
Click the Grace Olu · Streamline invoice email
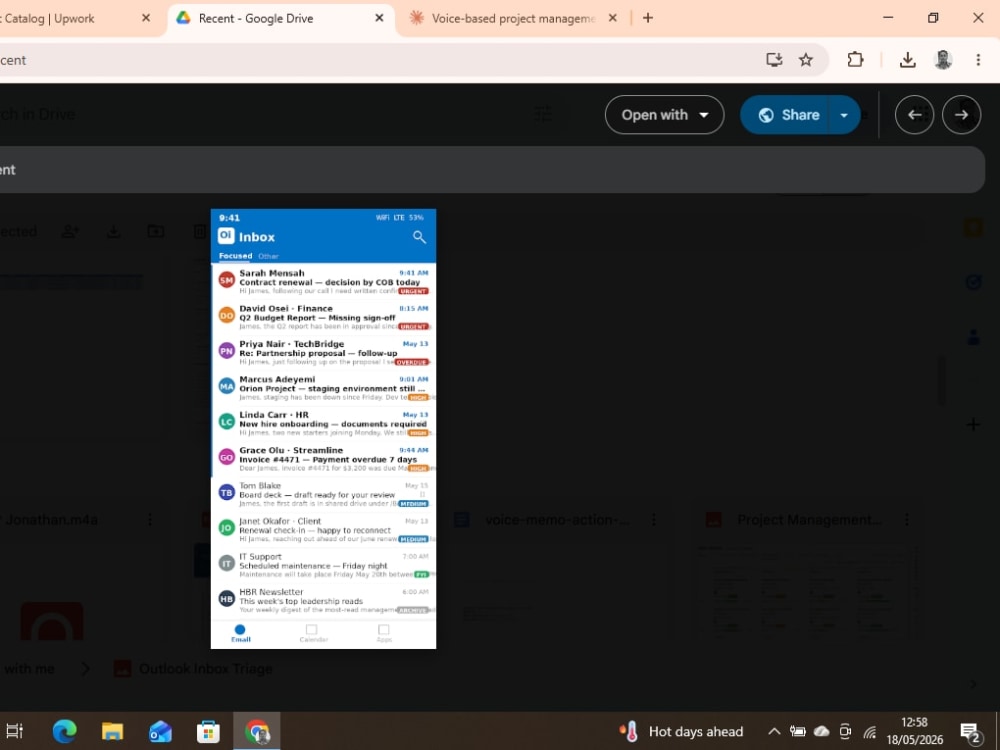pyautogui.click(x=323, y=459)
